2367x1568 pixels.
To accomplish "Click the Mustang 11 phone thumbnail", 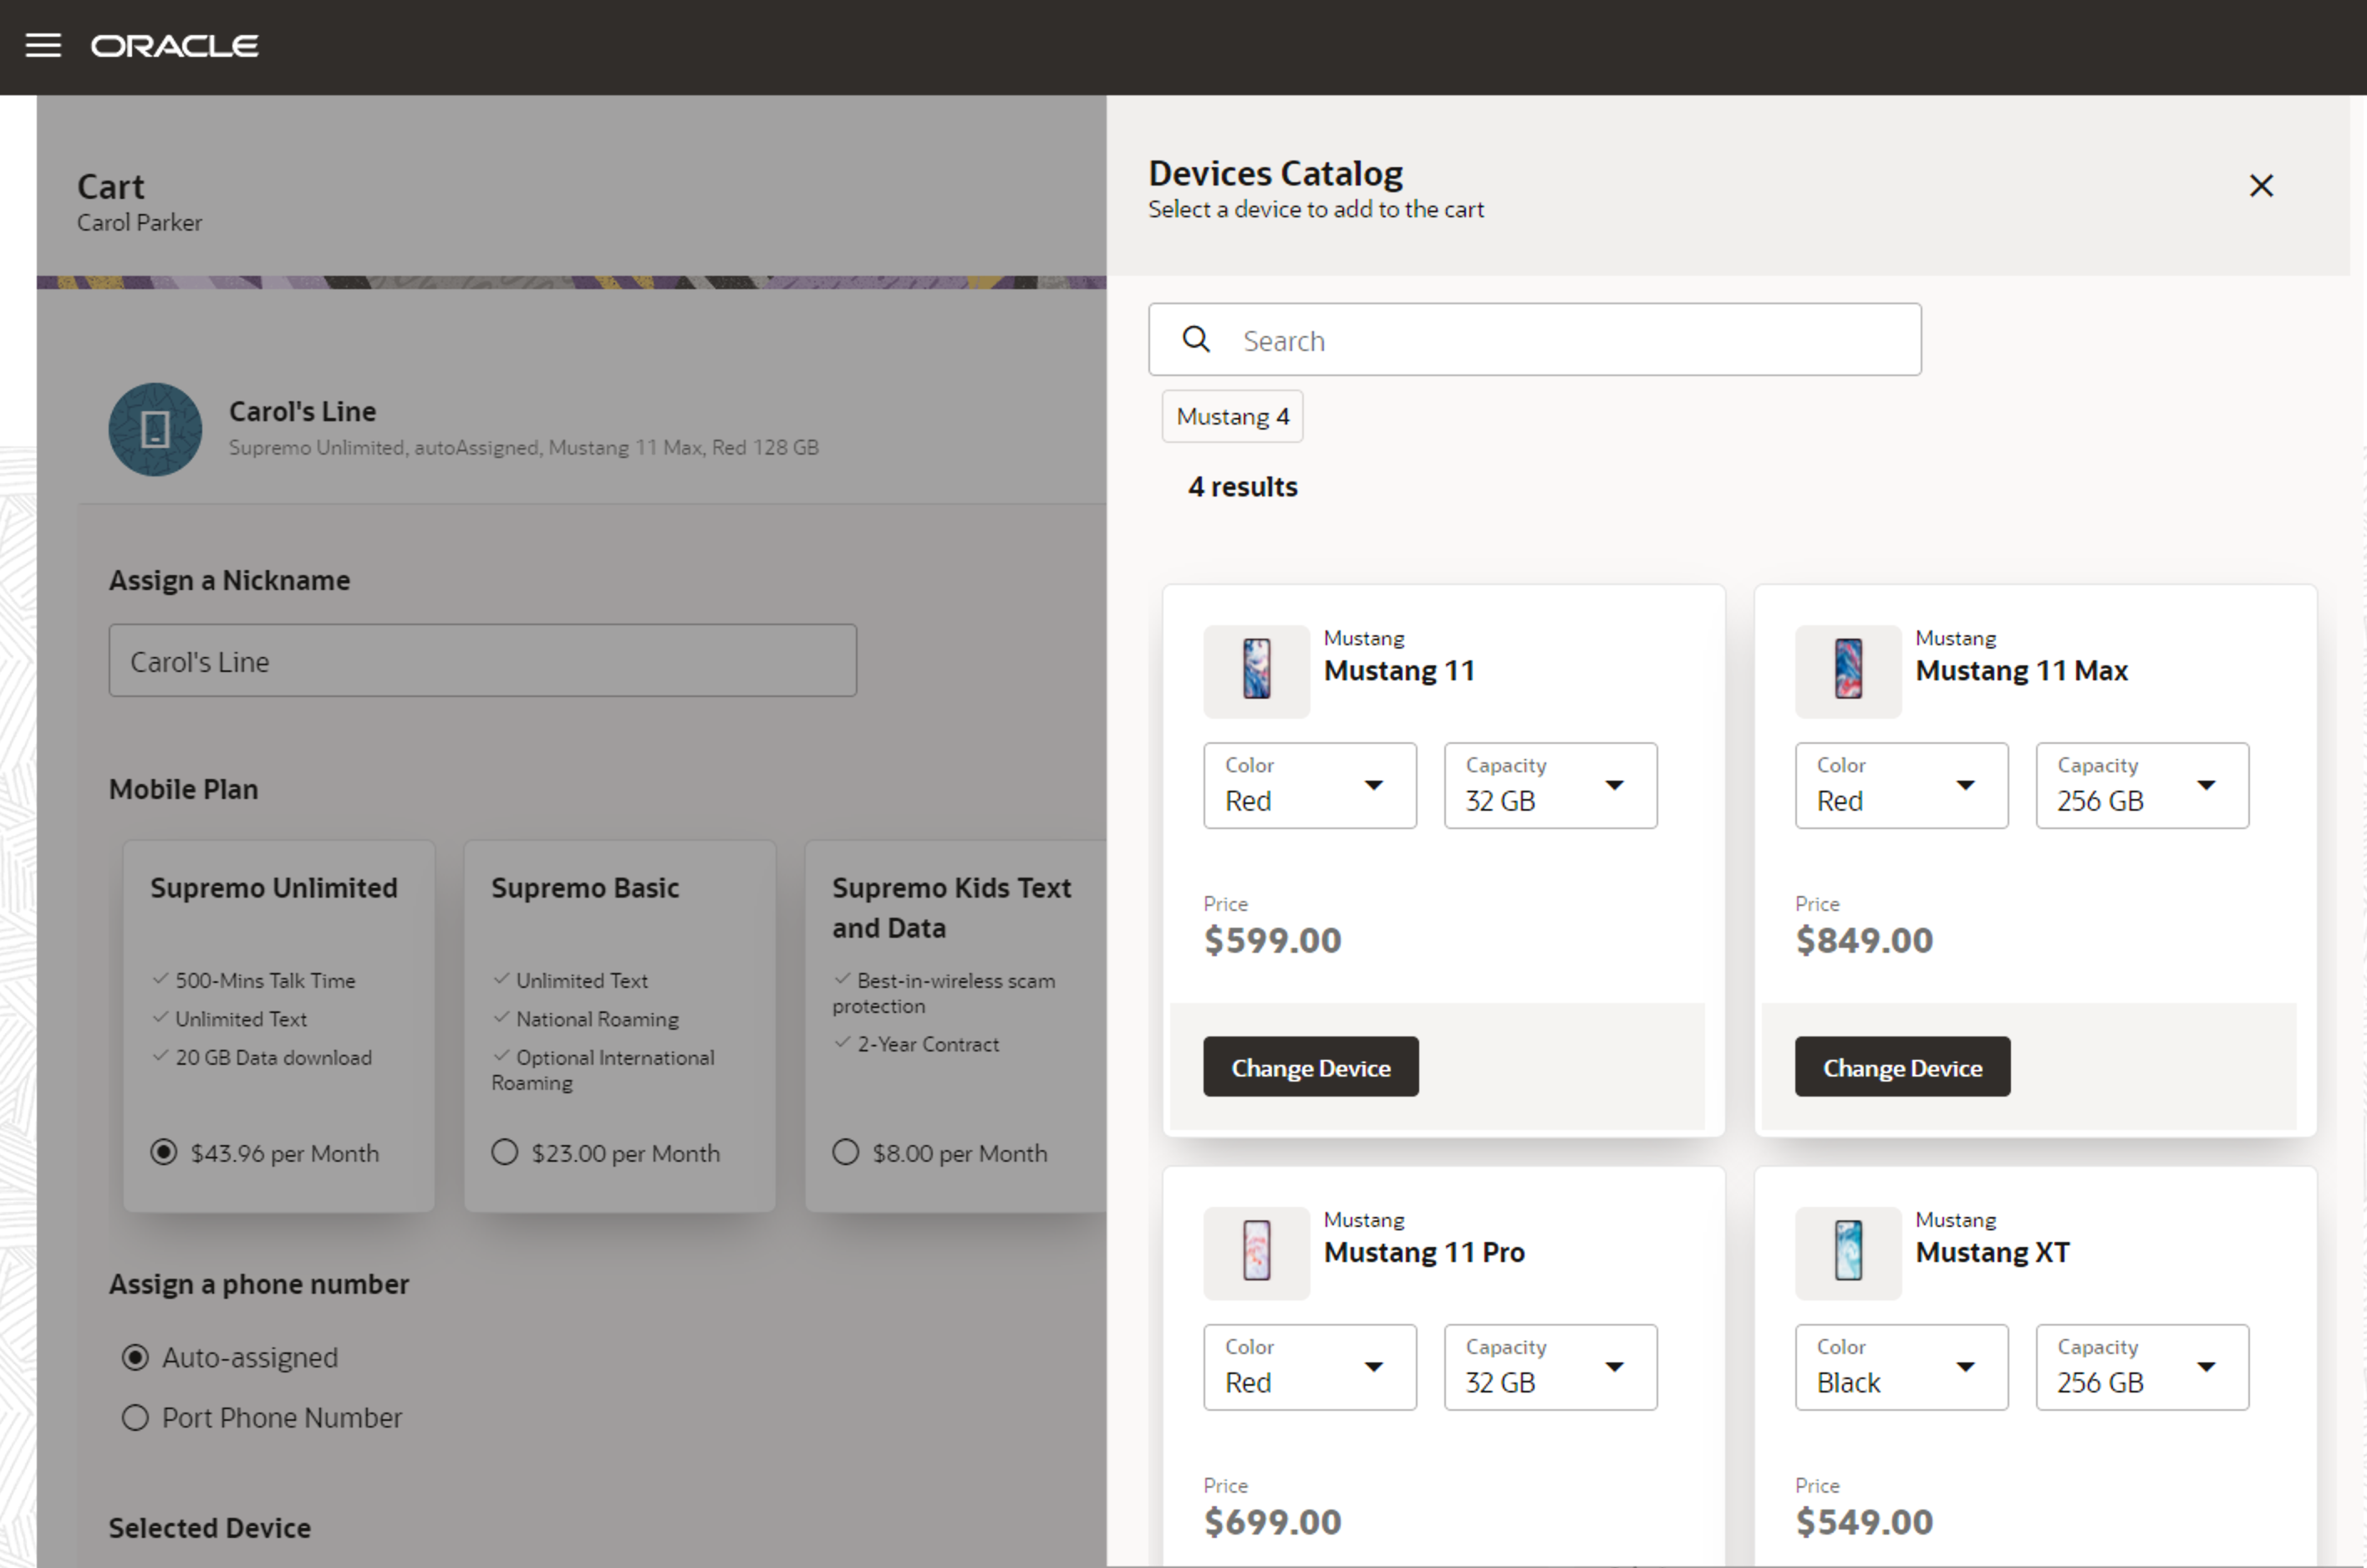I will point(1256,670).
